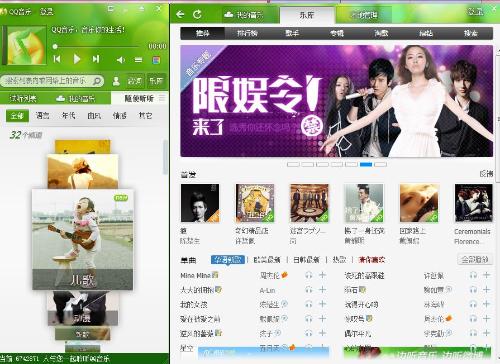The height and width of the screenshot is (364, 500).
Task: Select the 曲风 channel filter
Action: (94, 116)
